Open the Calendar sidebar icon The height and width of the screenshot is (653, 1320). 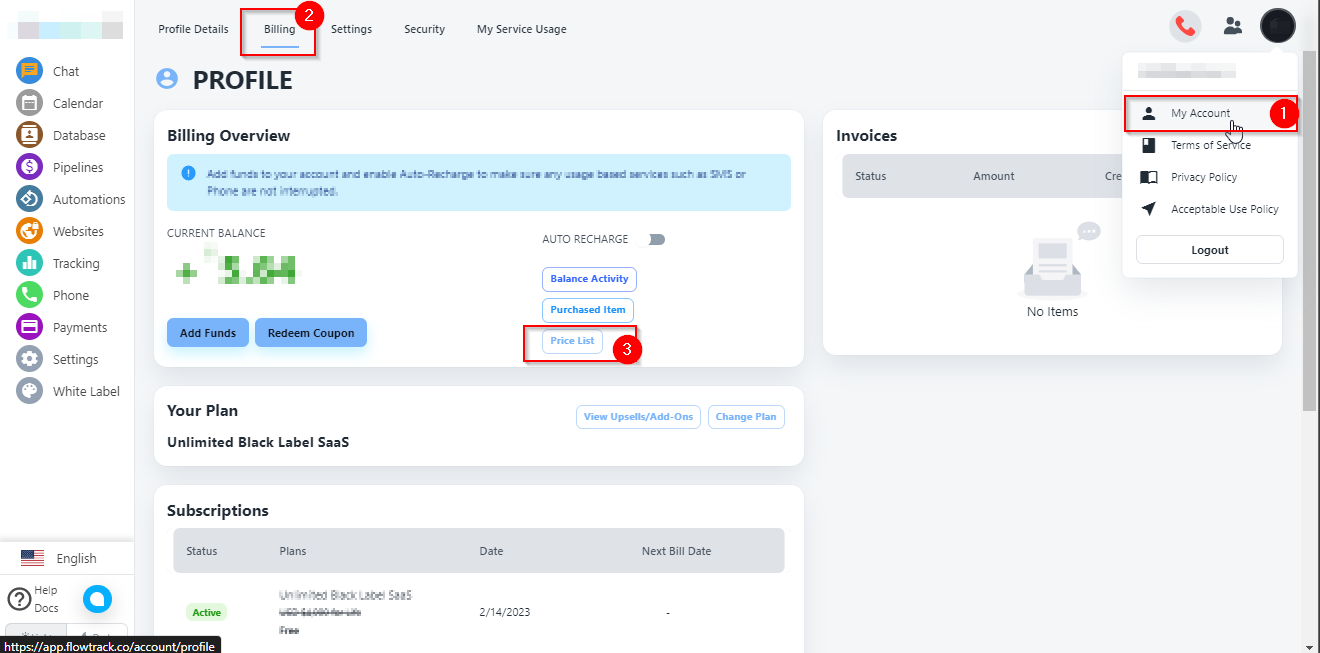pos(30,103)
